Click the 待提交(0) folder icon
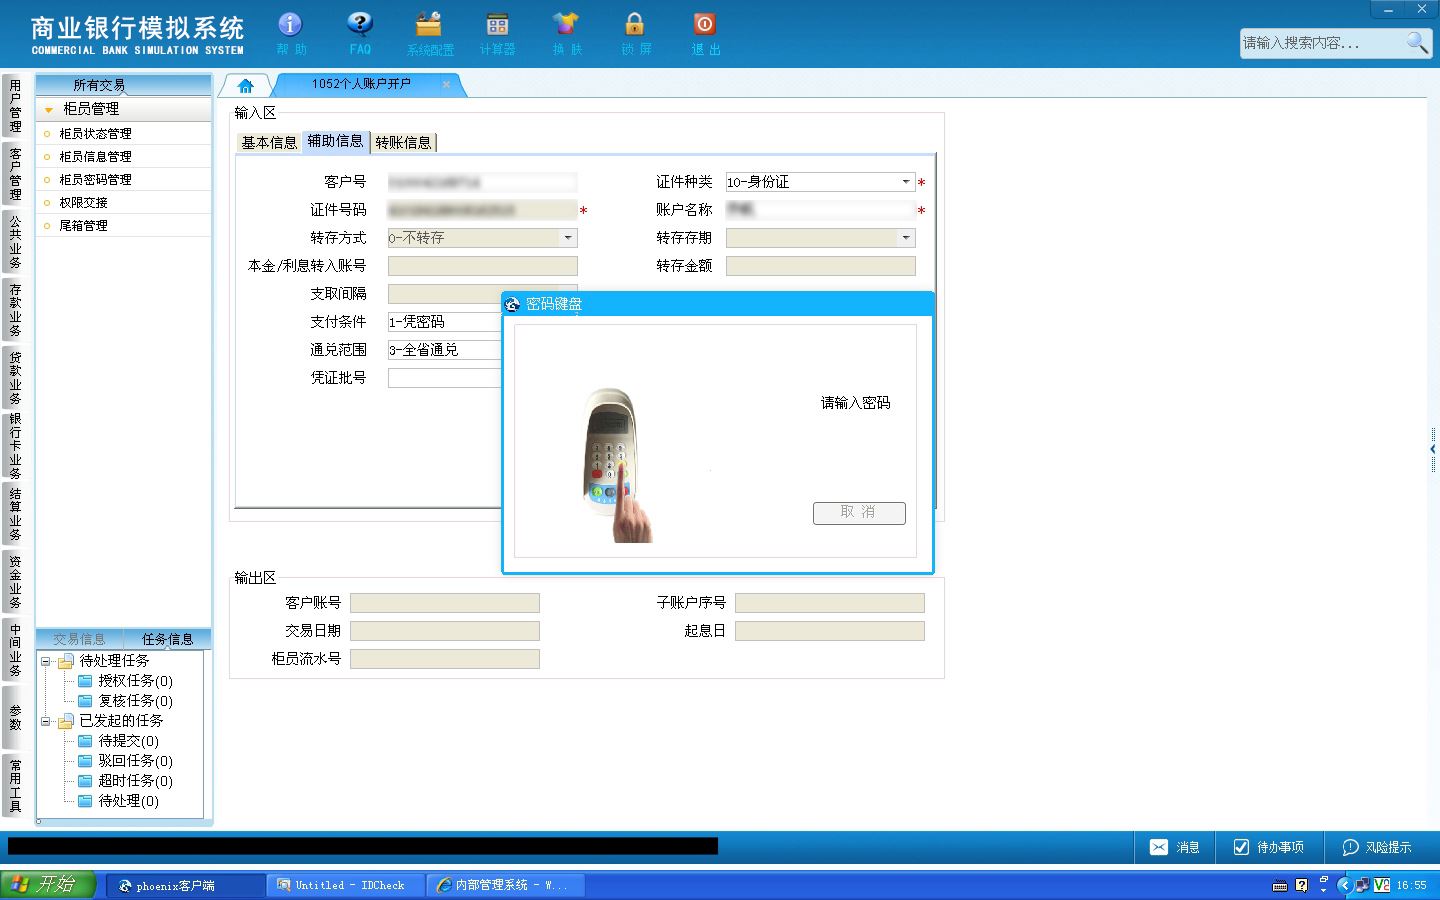Screen dimensions: 1440x900 (86, 741)
